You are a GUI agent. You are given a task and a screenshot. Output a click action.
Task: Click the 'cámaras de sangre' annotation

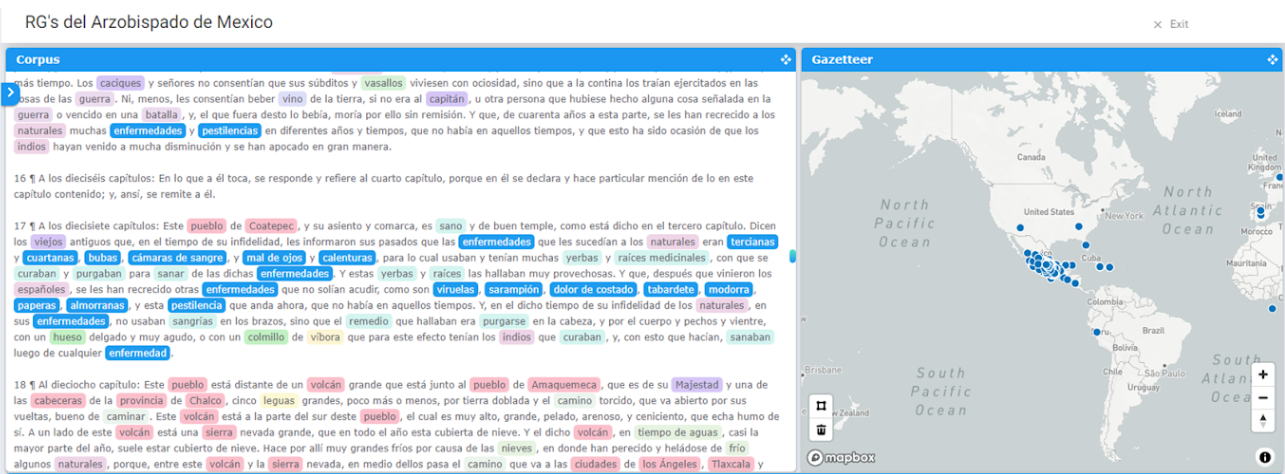coord(176,258)
